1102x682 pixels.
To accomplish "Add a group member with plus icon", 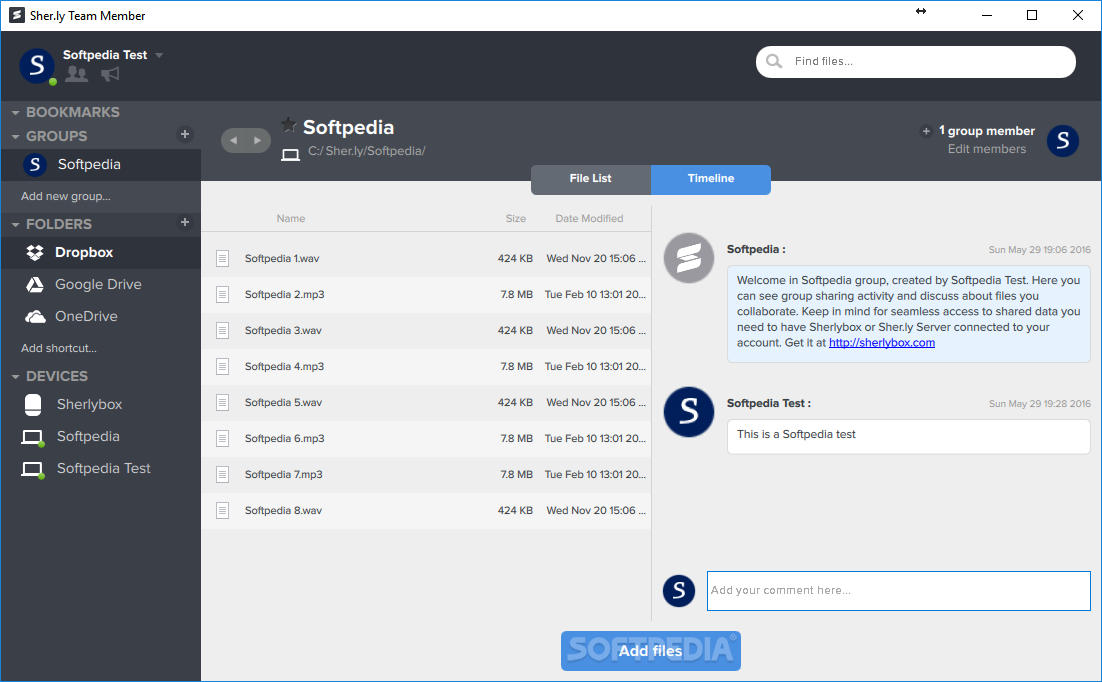I will click(x=926, y=131).
